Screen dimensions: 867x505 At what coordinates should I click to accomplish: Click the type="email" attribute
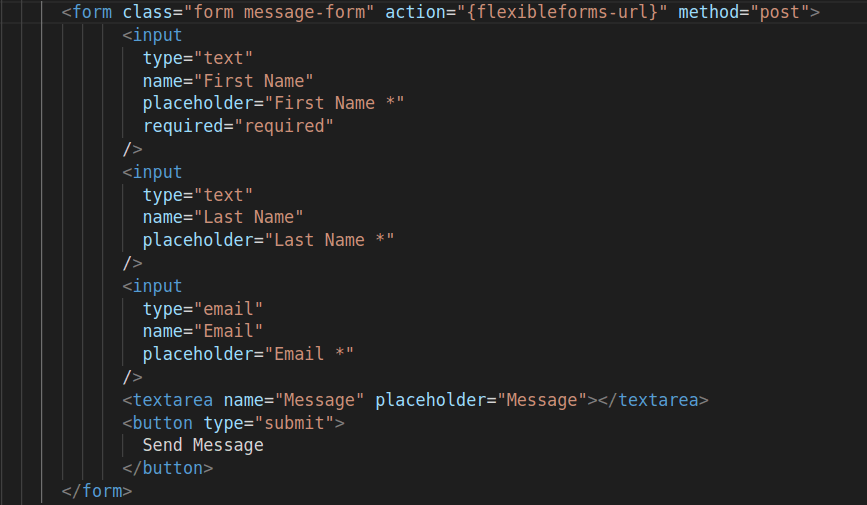click(x=202, y=309)
